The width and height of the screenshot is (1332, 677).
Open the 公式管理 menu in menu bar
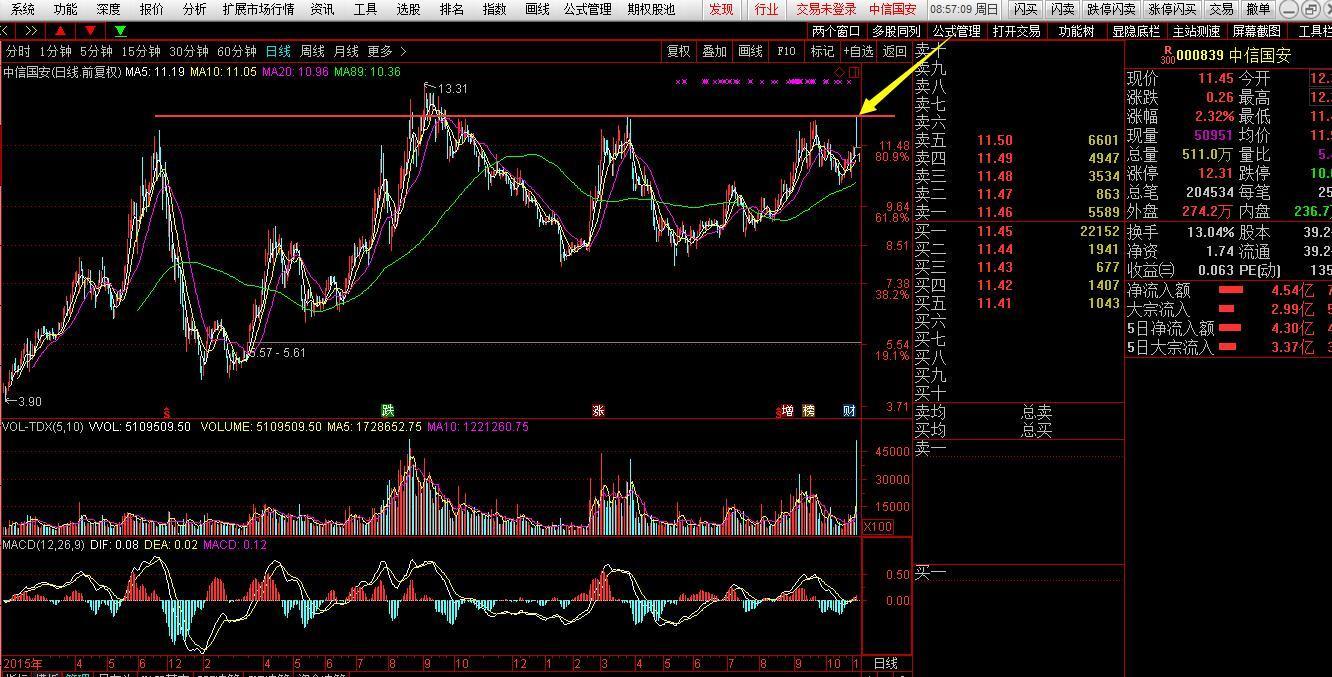tap(587, 9)
